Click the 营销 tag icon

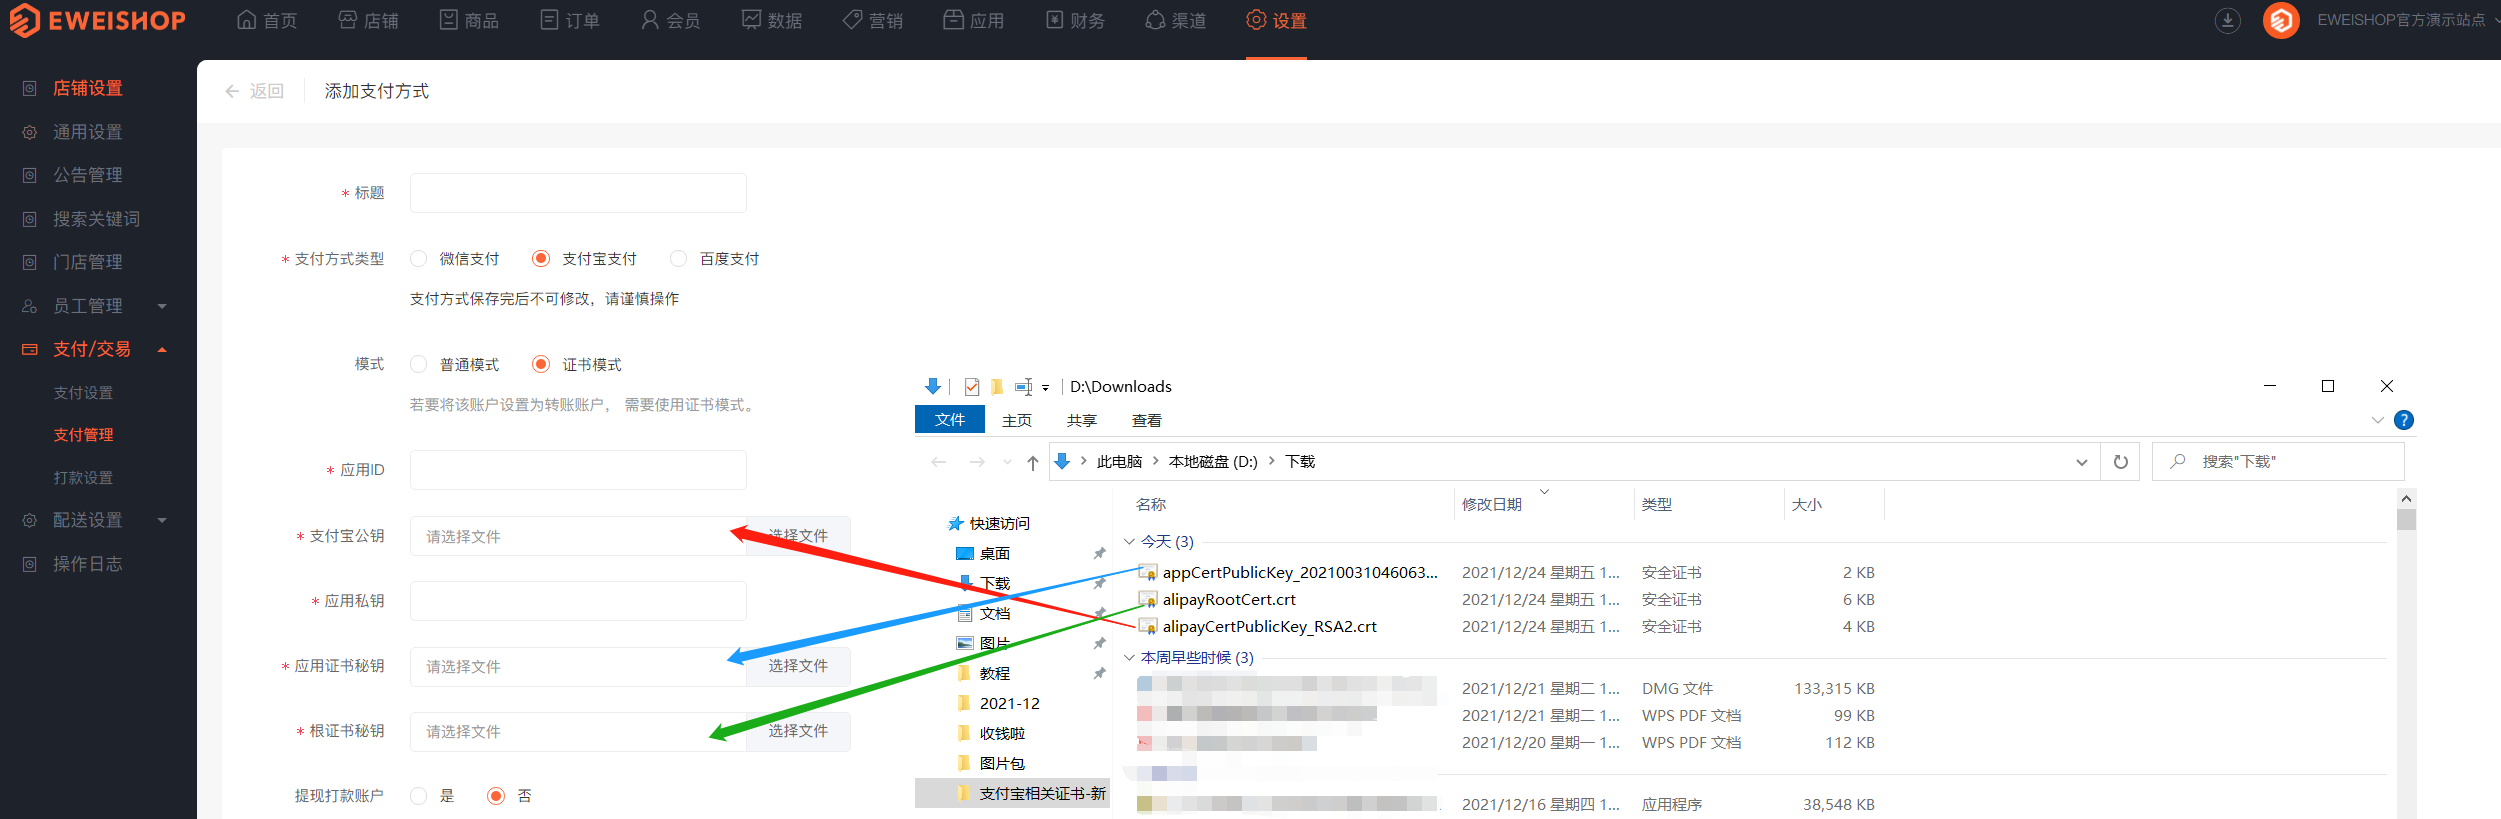(x=852, y=20)
